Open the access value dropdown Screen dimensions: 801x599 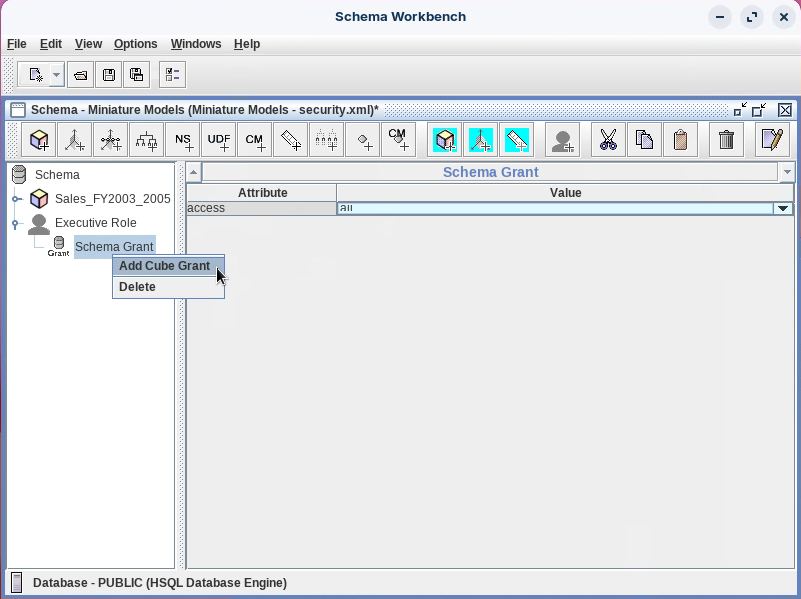(x=783, y=209)
